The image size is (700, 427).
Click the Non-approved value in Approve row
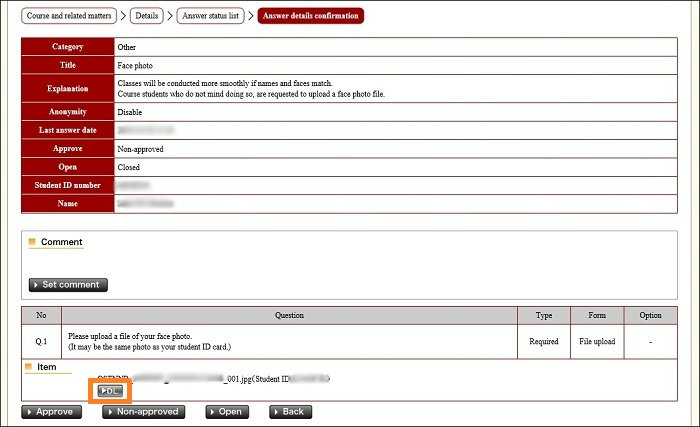click(140, 149)
